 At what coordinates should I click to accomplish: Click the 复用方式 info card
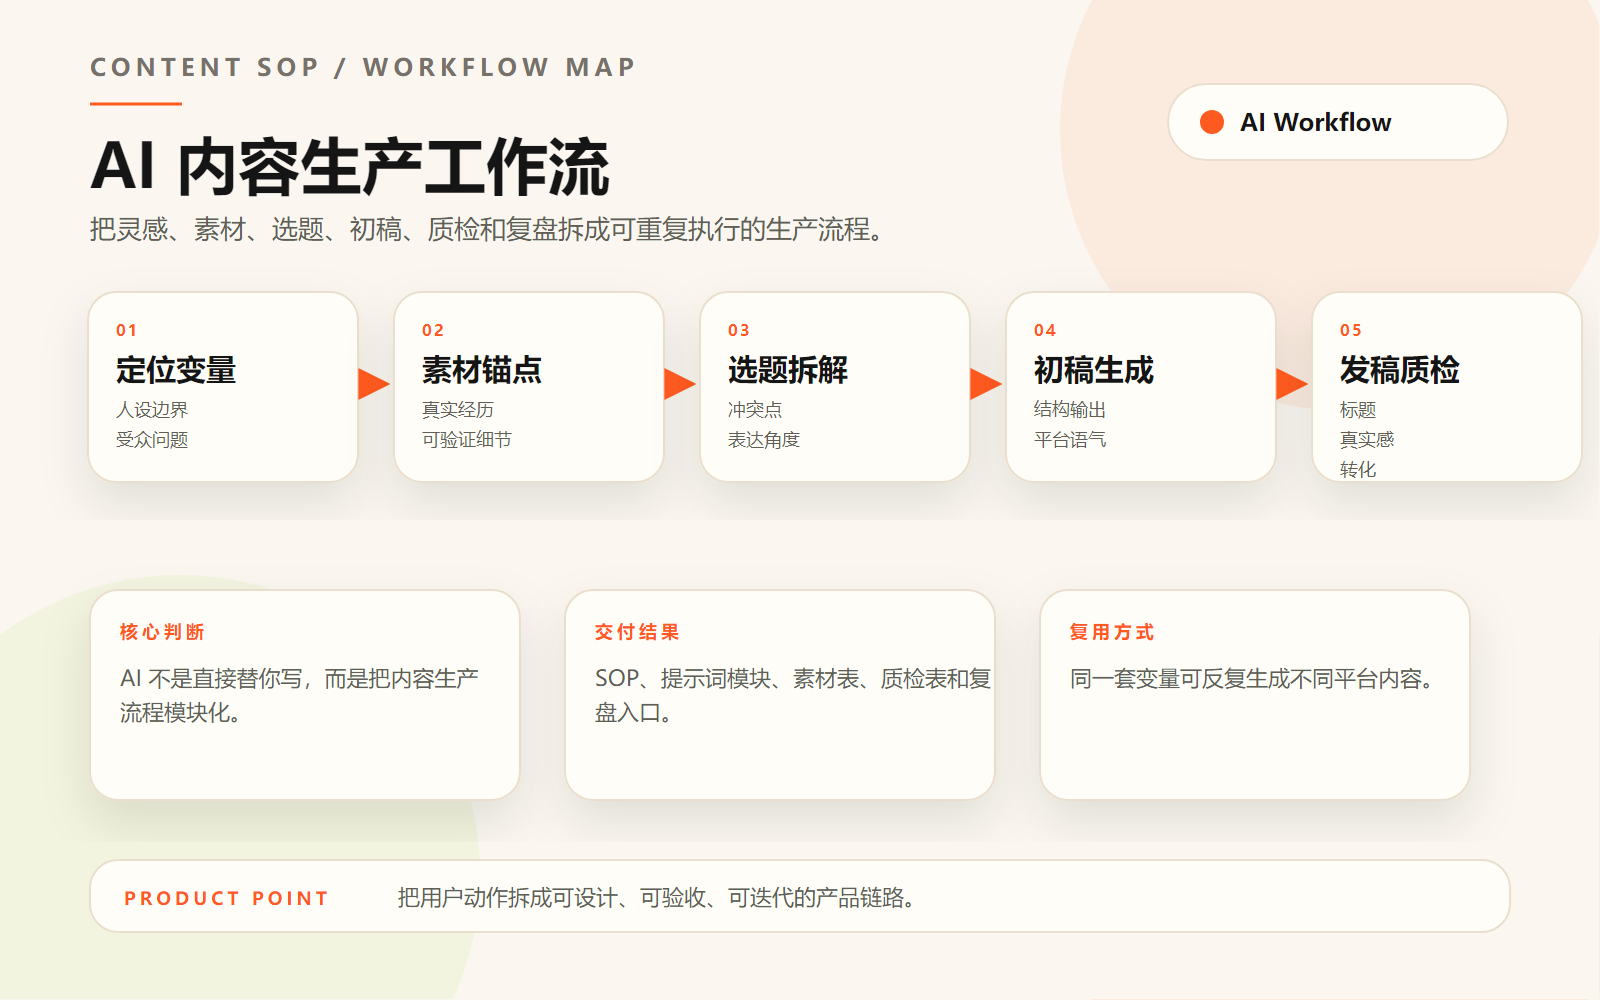tap(1255, 695)
